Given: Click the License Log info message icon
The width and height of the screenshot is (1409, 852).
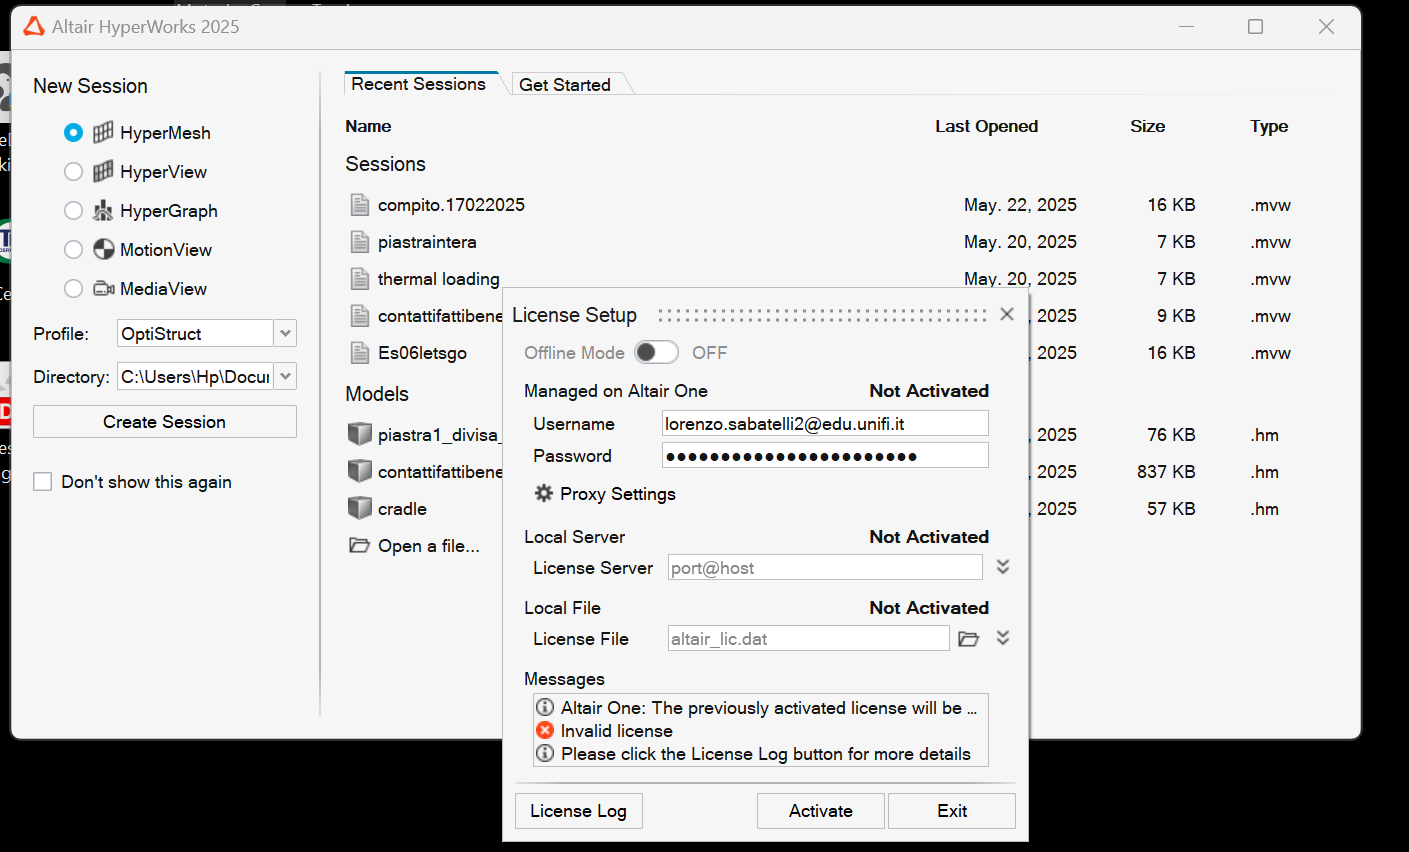Looking at the screenshot, I should point(545,753).
